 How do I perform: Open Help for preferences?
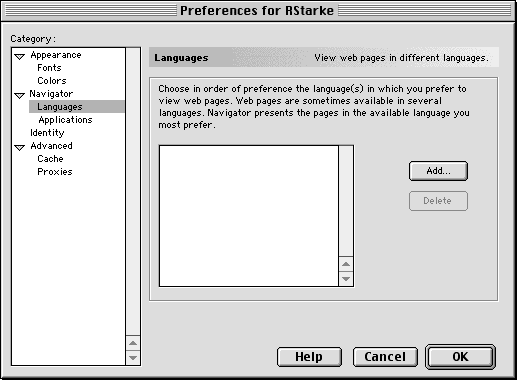click(309, 357)
